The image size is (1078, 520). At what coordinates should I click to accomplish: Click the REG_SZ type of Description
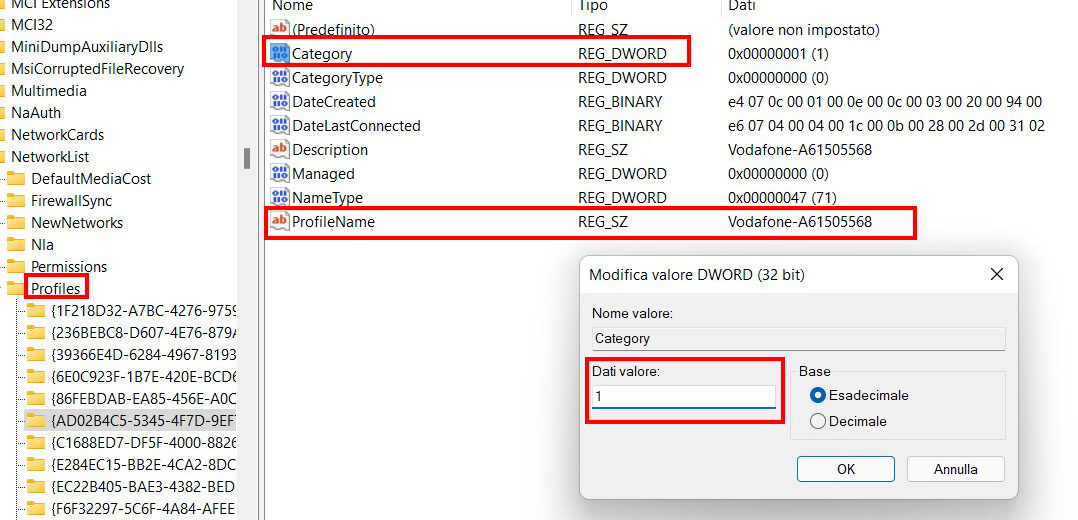click(603, 149)
